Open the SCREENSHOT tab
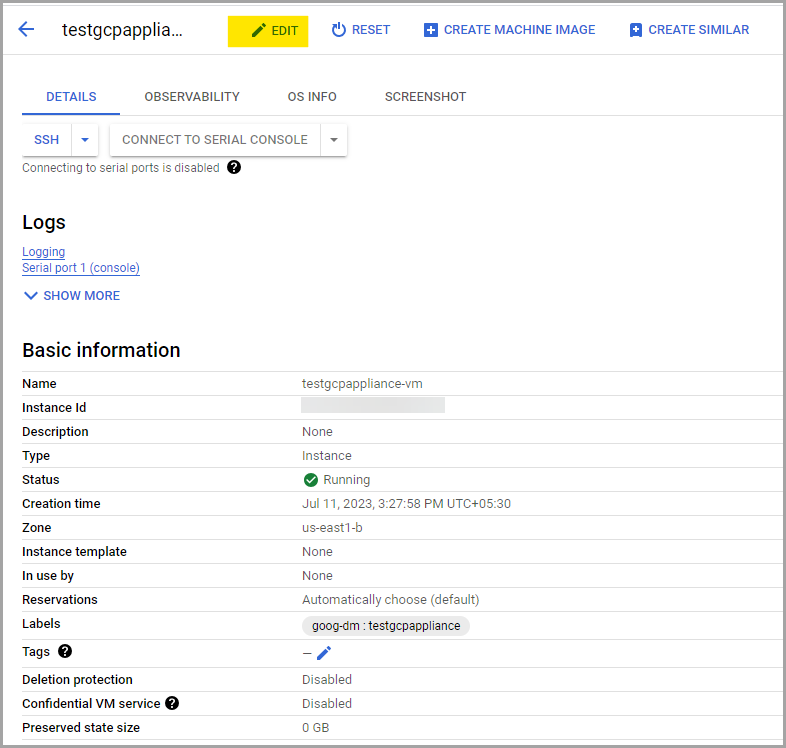The image size is (786, 748). (425, 97)
